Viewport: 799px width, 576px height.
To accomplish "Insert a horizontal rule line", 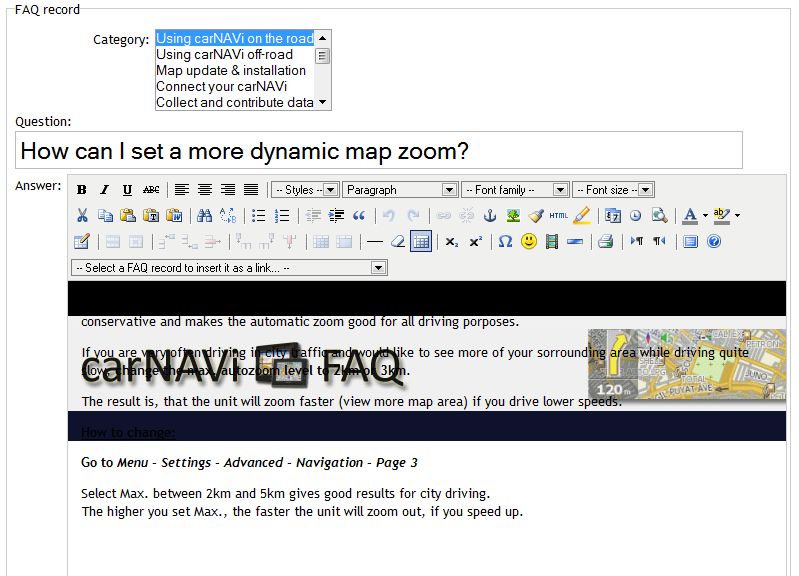I will pyautogui.click(x=375, y=242).
